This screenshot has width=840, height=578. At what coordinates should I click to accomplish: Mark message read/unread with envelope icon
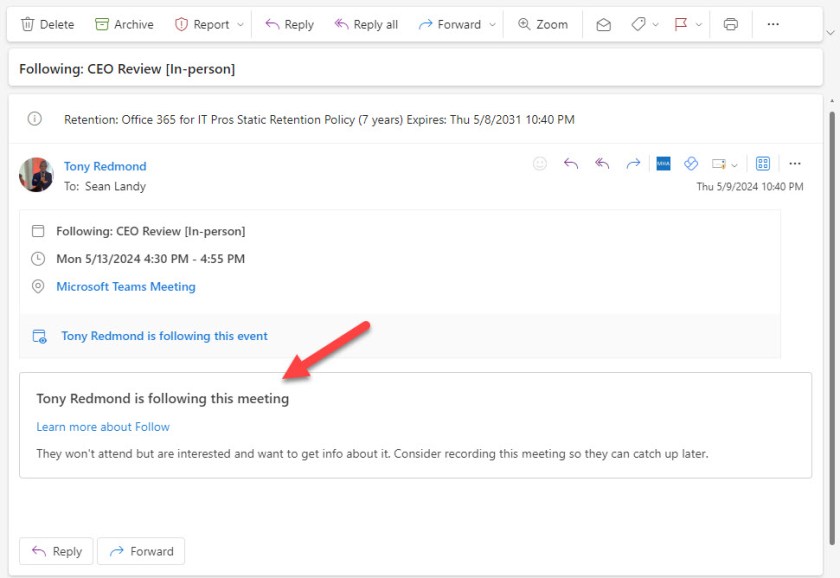[604, 25]
